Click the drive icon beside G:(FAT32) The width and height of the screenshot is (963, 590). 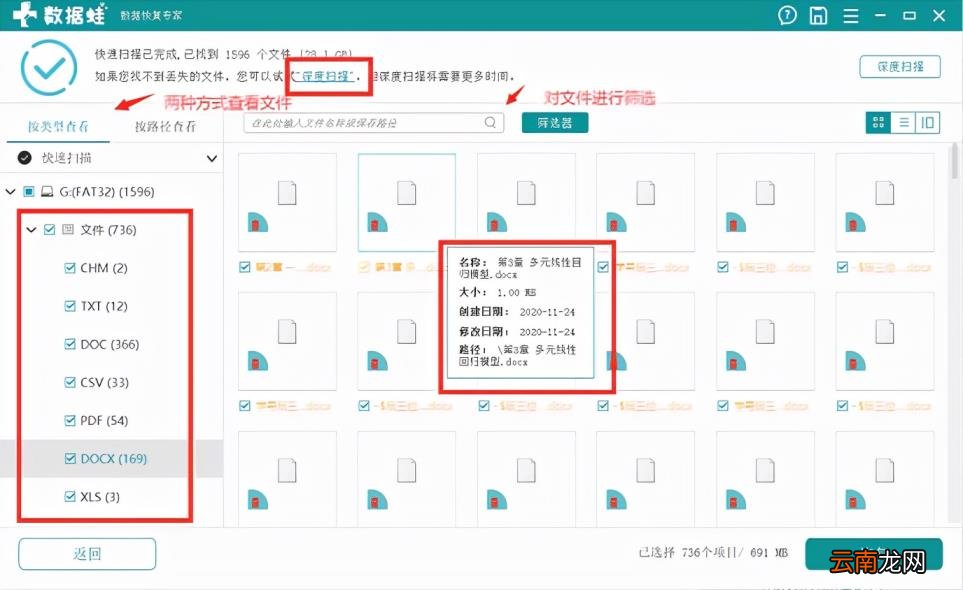click(47, 192)
